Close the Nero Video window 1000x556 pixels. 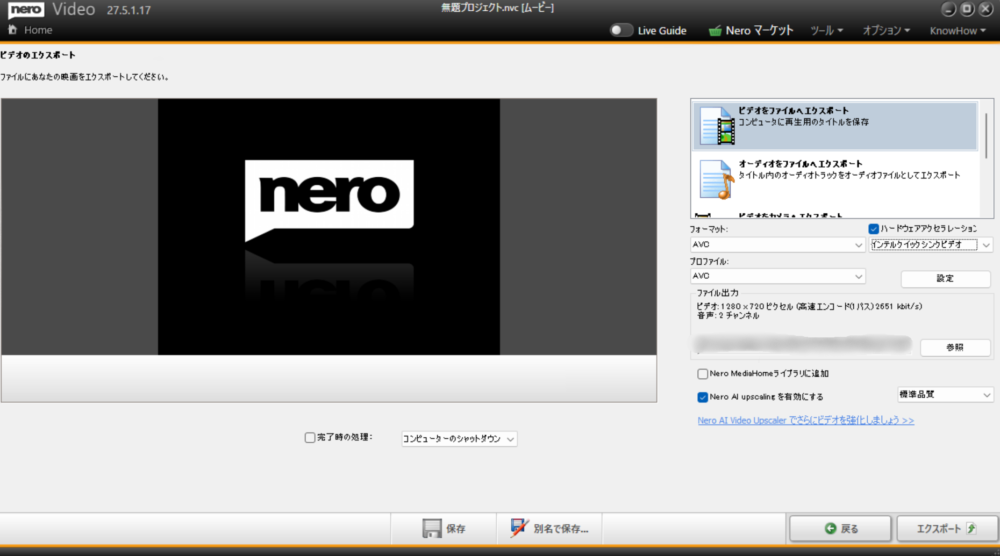pyautogui.click(x=985, y=9)
